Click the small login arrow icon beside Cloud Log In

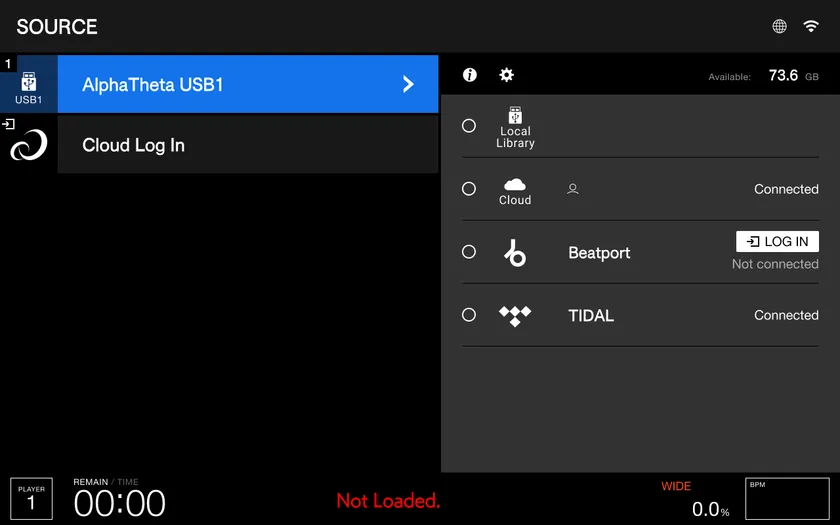coord(8,124)
